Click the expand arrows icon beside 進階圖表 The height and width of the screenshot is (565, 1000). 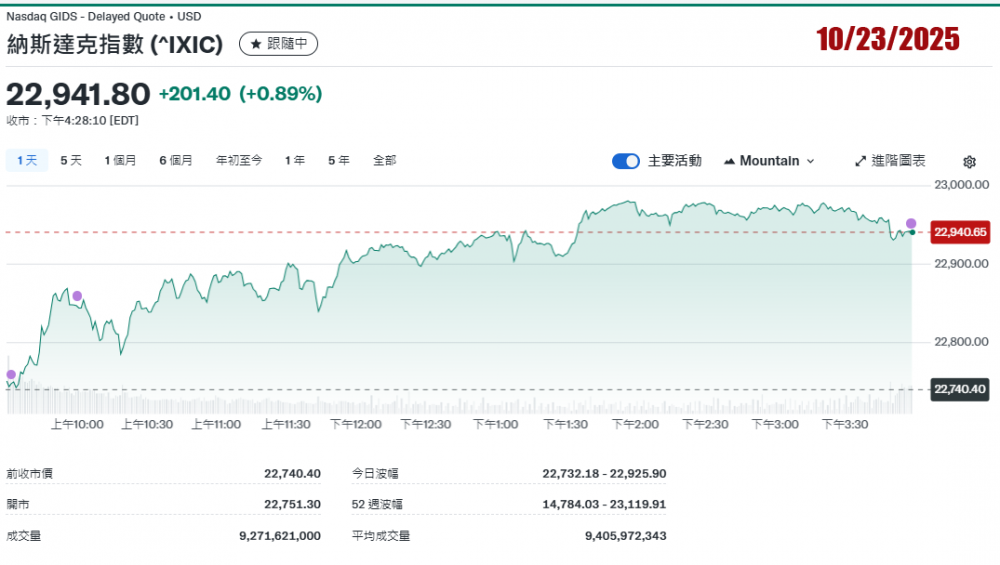coord(860,161)
